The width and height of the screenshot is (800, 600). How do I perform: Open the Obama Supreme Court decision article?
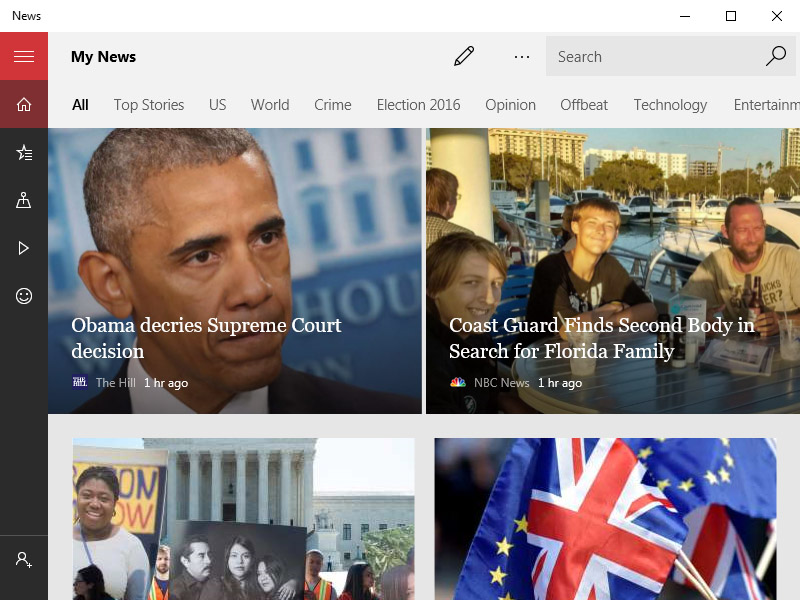[235, 270]
